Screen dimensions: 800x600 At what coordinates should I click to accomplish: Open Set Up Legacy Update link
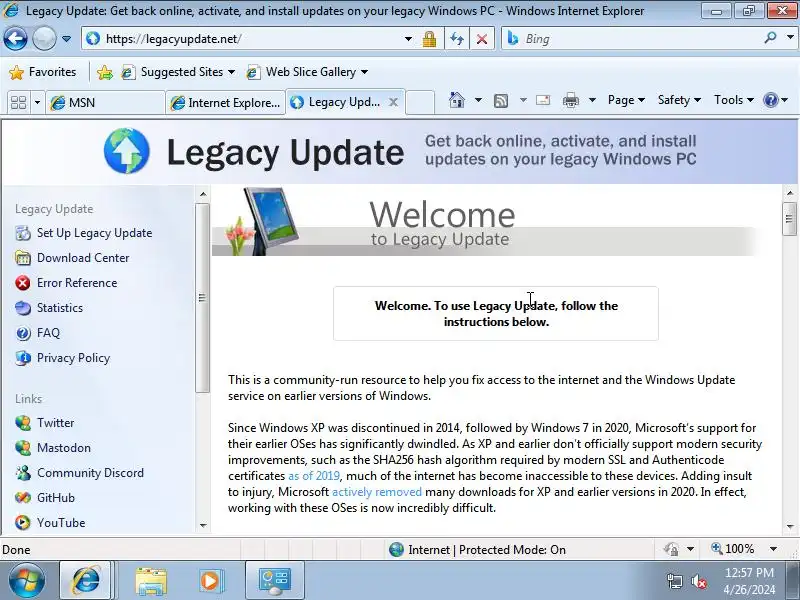[94, 233]
